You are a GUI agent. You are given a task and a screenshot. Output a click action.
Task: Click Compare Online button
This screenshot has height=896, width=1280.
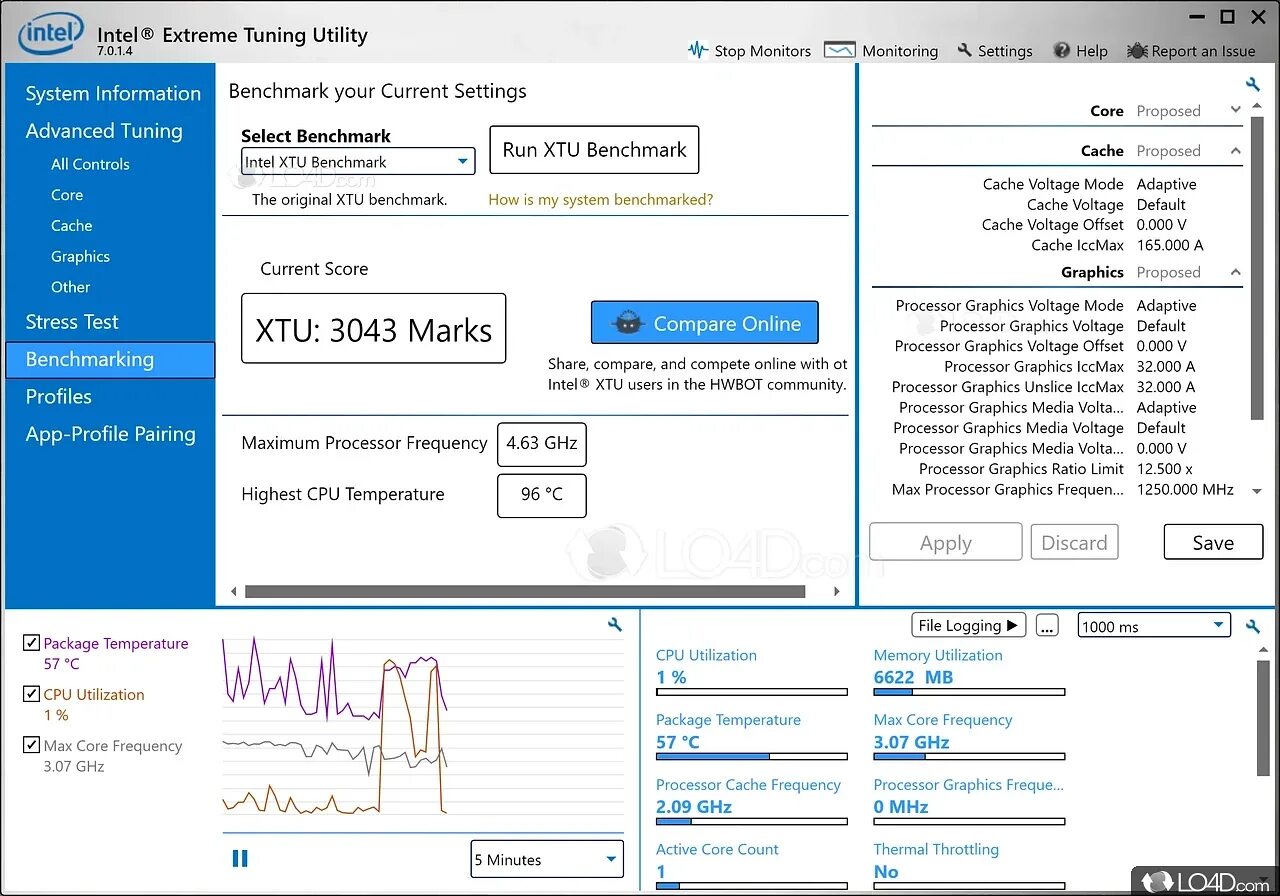705,323
